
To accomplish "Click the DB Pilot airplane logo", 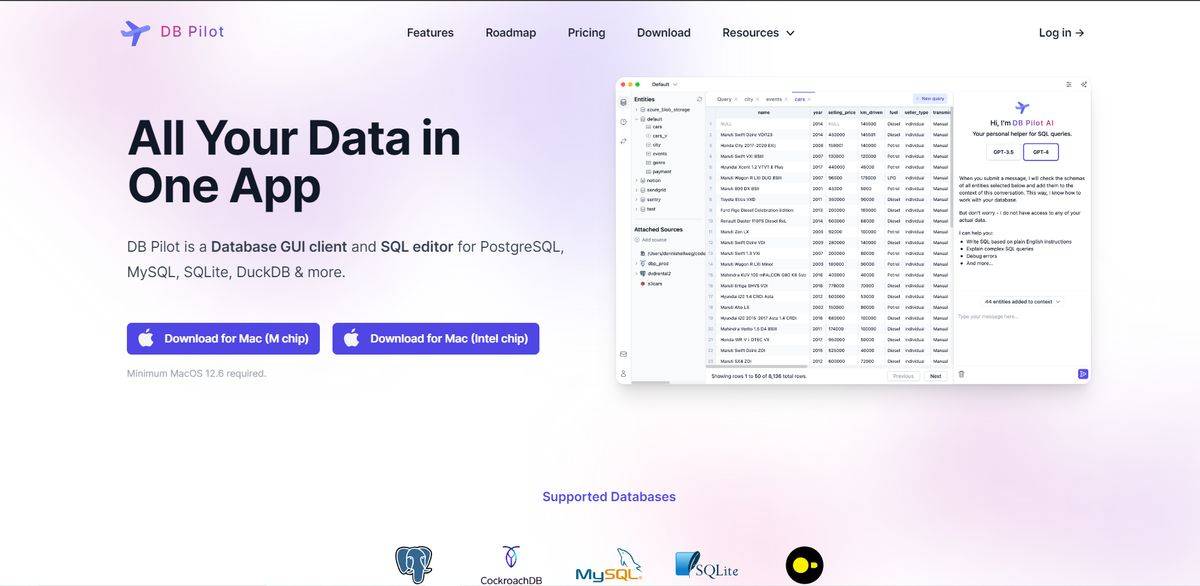I will (x=135, y=32).
